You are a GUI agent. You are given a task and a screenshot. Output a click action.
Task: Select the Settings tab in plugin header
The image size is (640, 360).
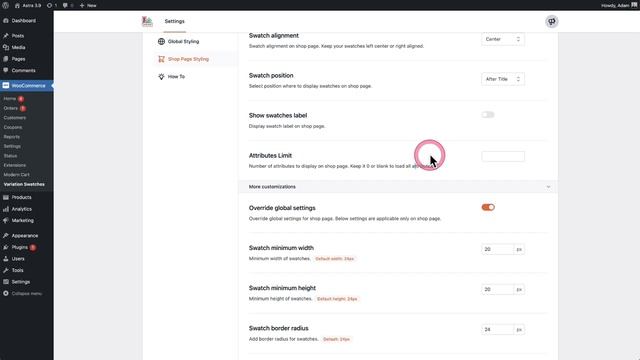tap(175, 21)
